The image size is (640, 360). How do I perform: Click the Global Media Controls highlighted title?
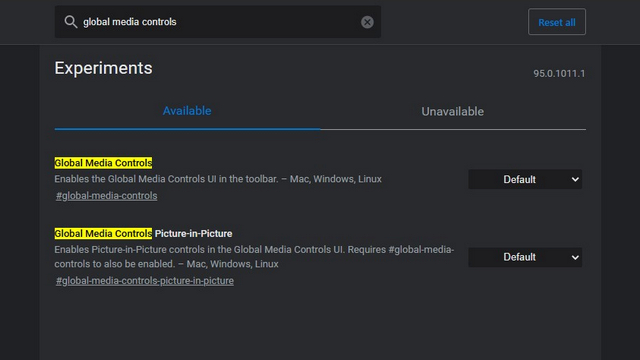103,163
